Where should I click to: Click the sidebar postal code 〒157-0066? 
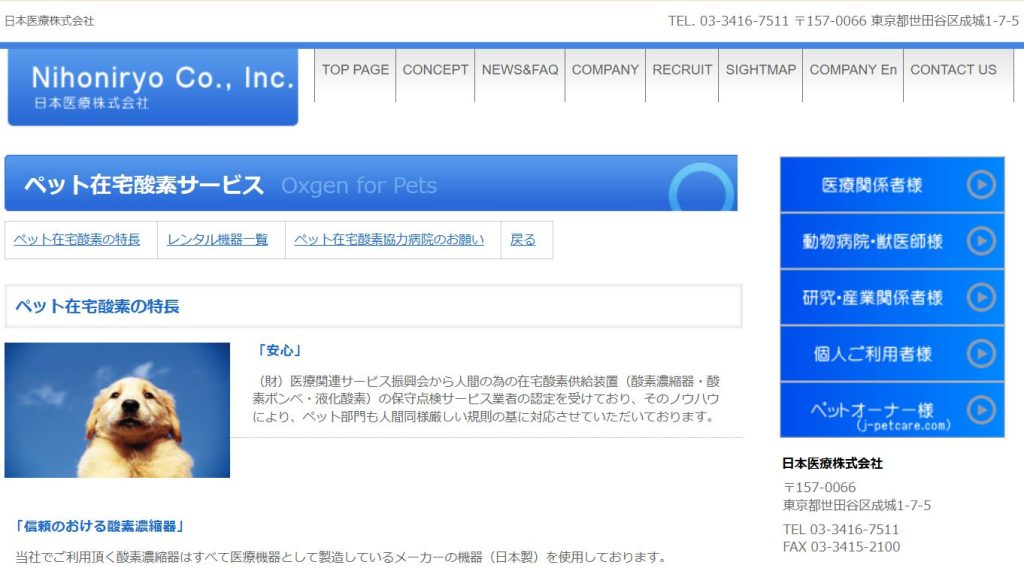820,488
